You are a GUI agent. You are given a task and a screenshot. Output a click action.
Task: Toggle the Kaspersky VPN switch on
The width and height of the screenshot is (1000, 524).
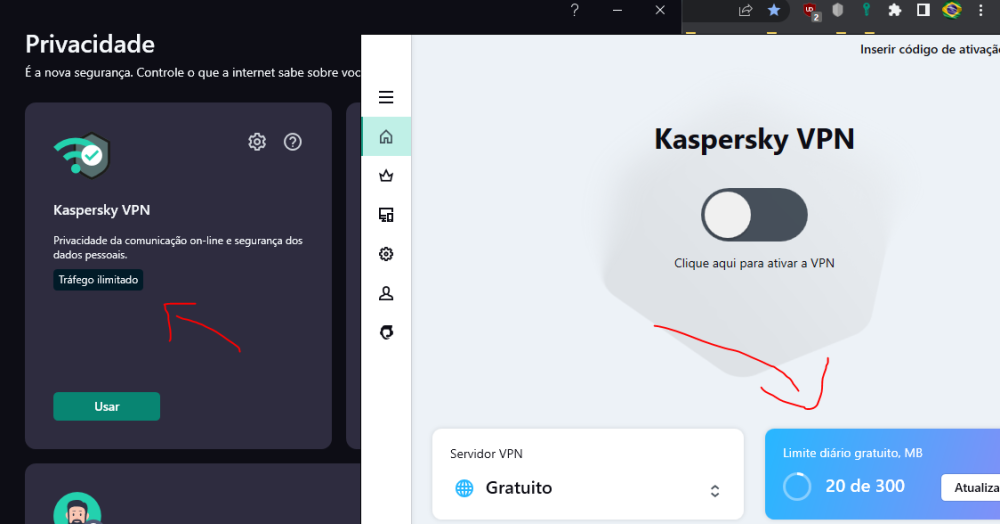(x=754, y=215)
